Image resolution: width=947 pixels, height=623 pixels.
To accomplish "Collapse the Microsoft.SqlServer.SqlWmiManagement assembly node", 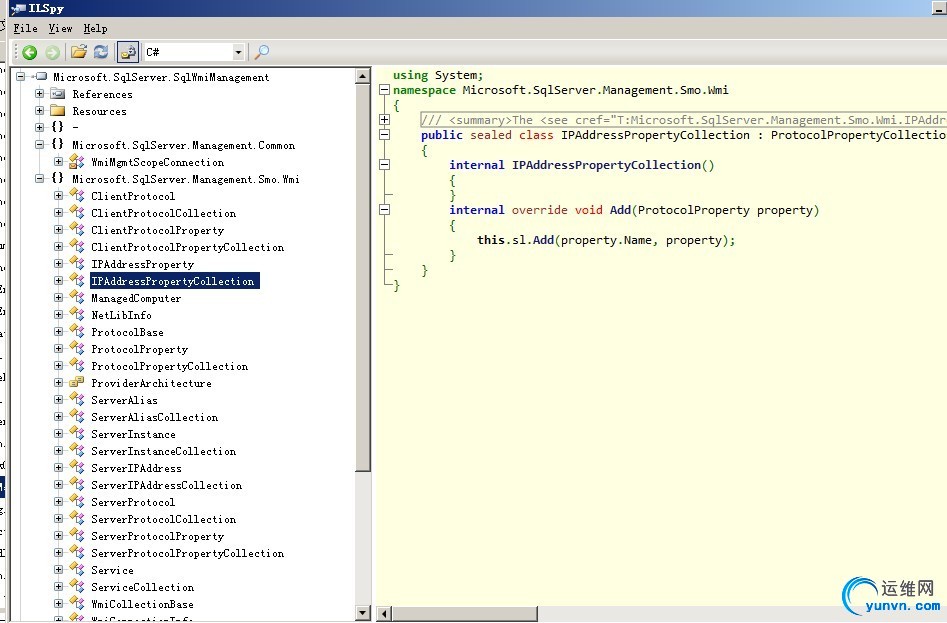I will 21,77.
